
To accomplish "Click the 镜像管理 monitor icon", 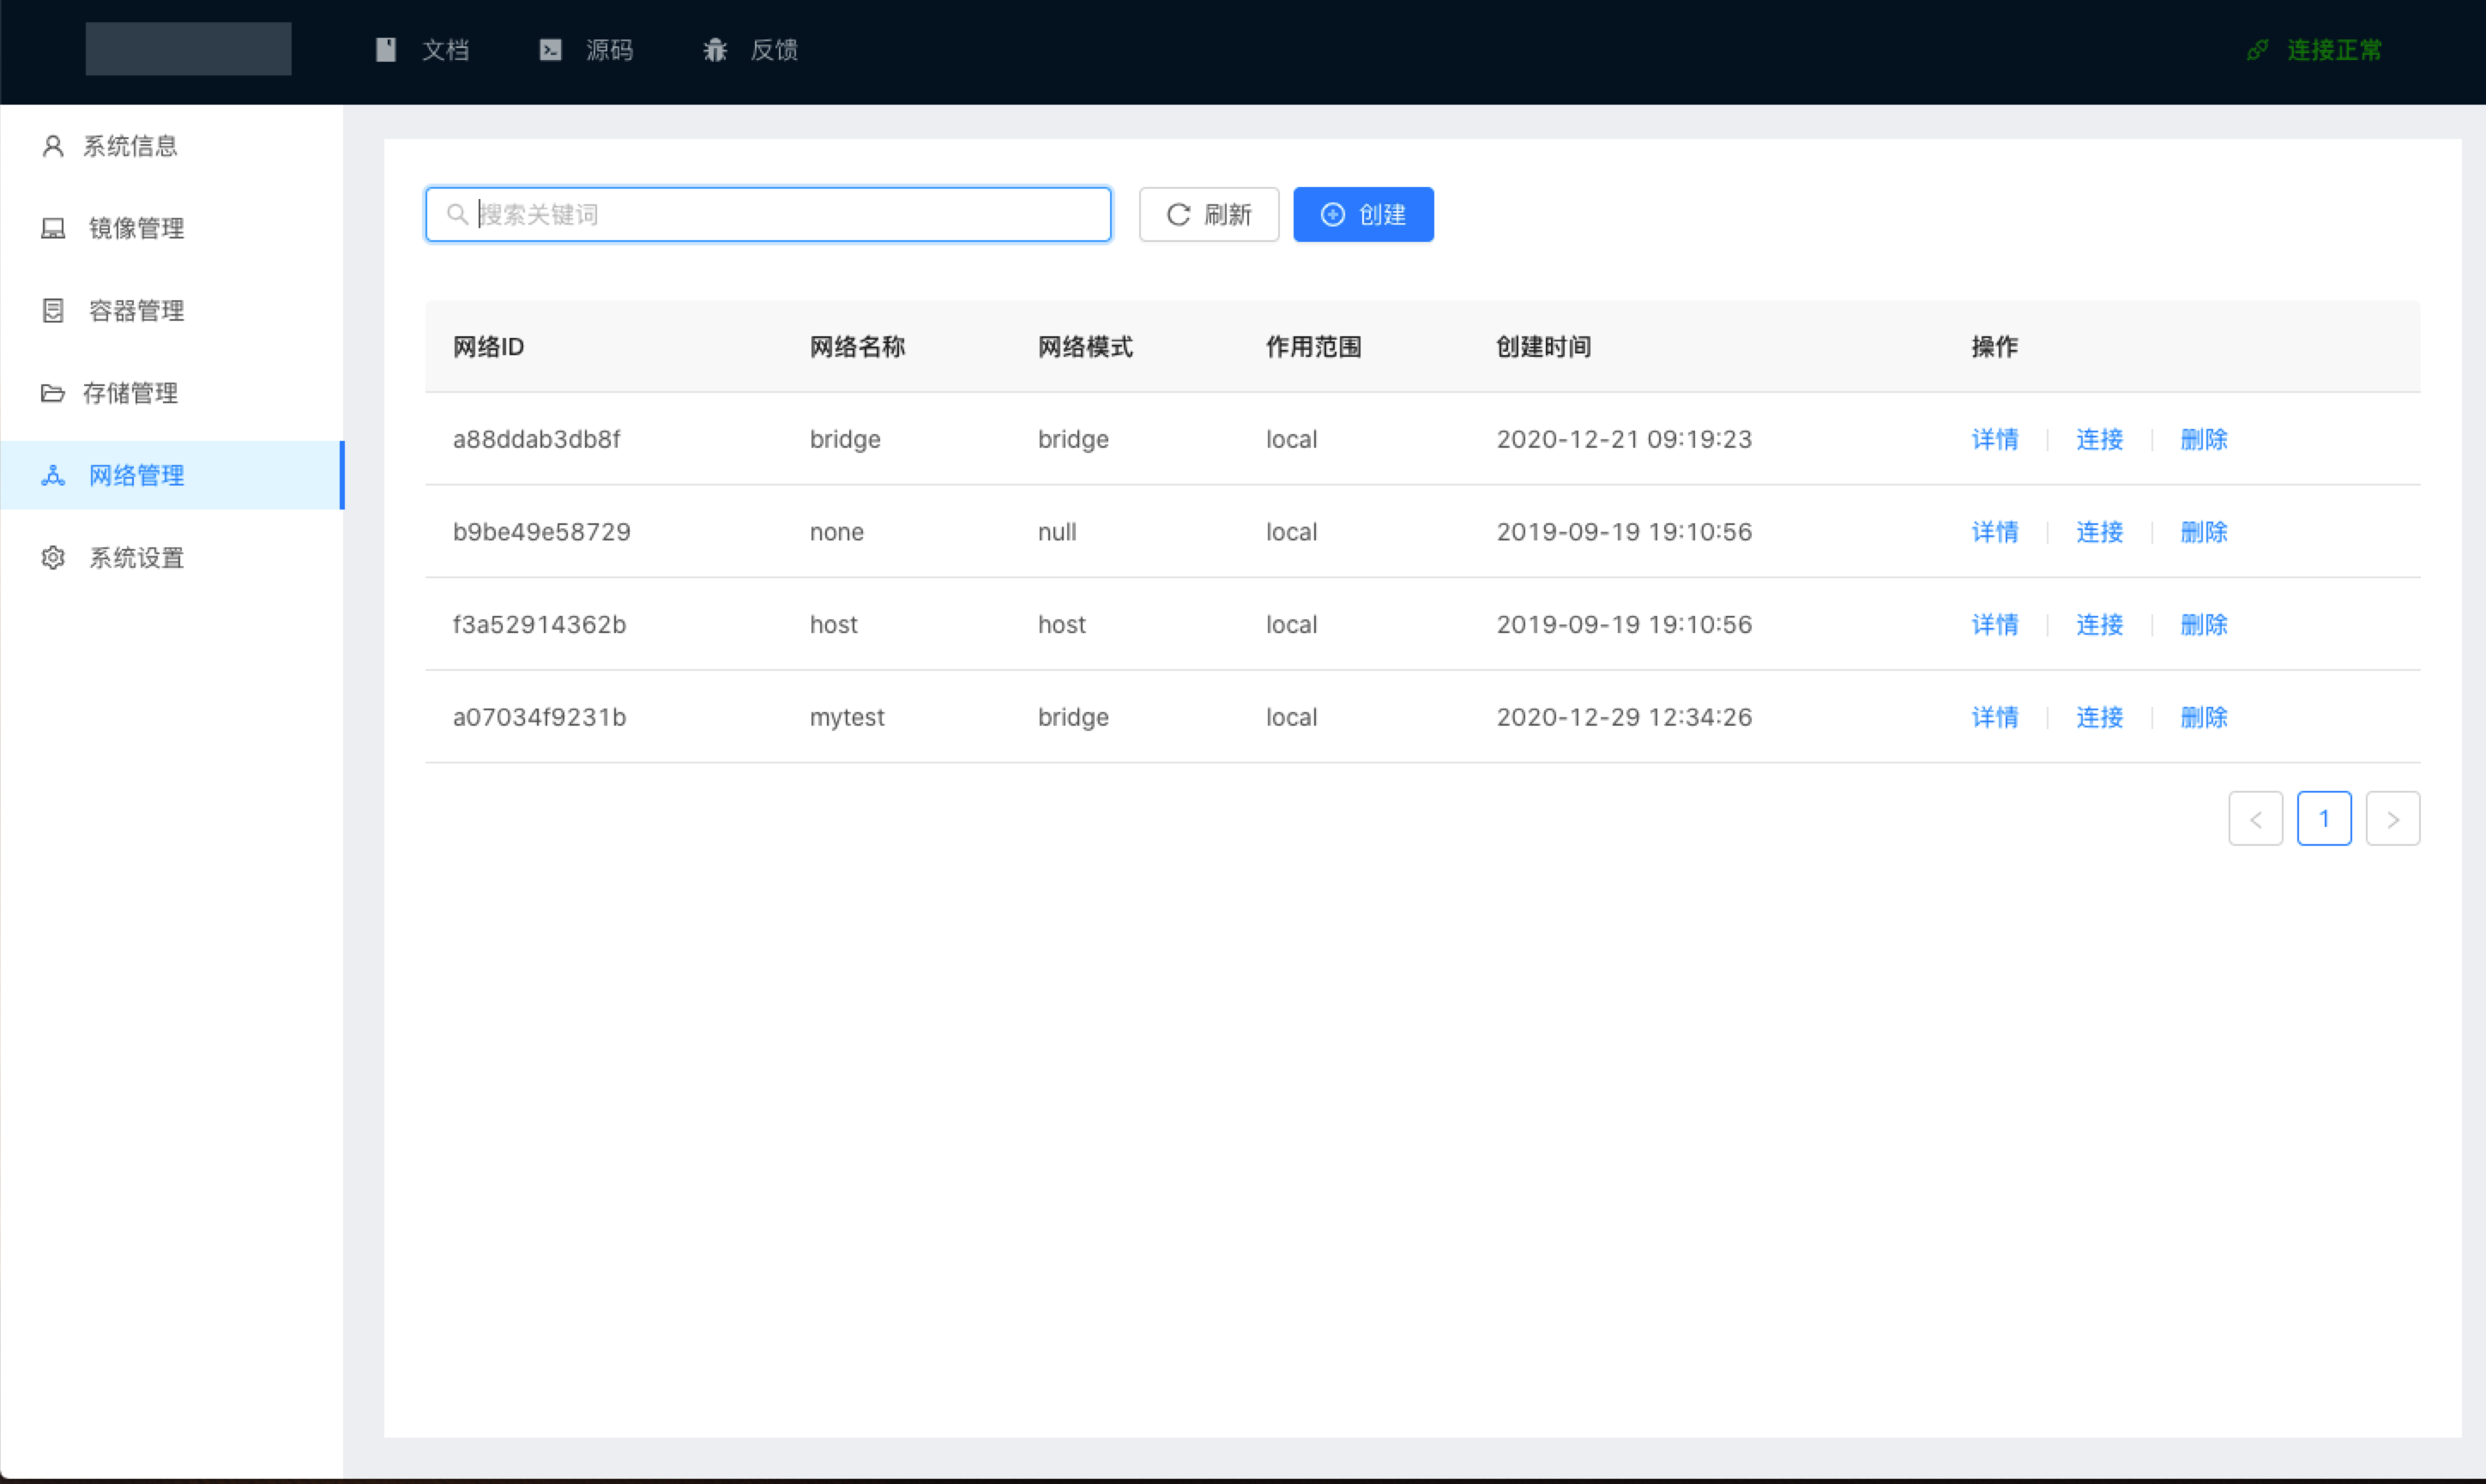I will click(x=53, y=229).
